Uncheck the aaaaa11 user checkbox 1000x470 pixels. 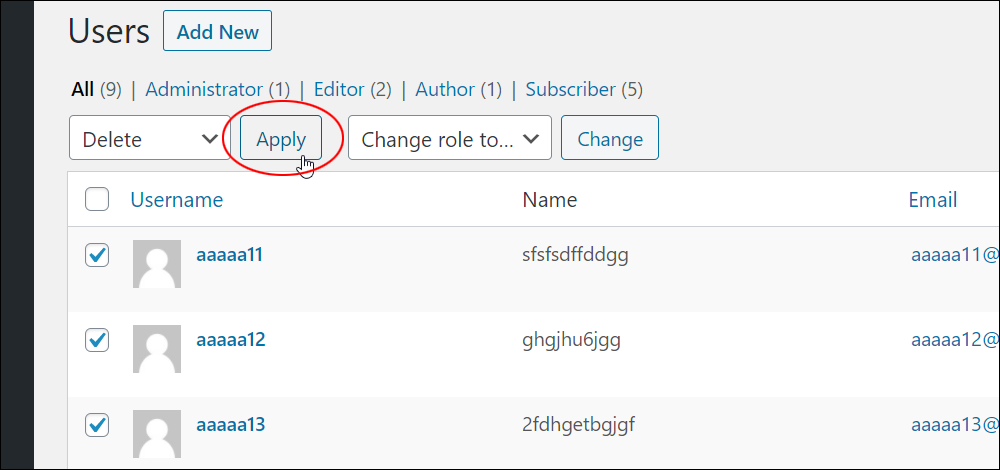pos(97,255)
